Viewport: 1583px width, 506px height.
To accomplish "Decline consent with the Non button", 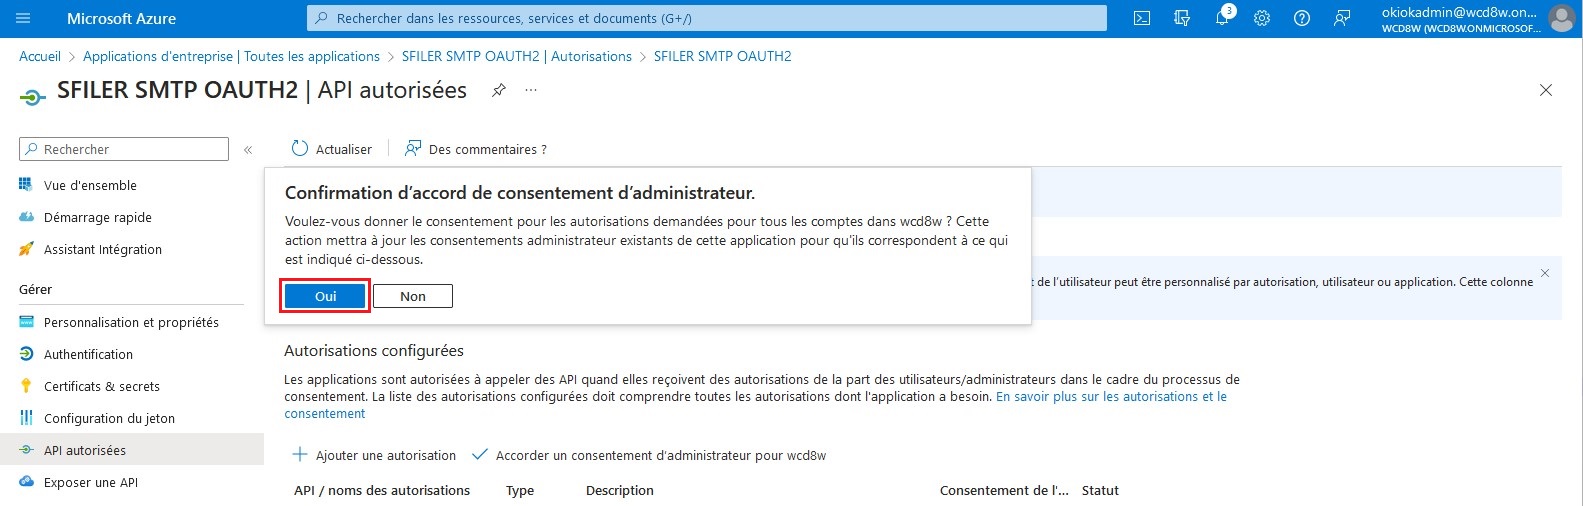I will (413, 296).
